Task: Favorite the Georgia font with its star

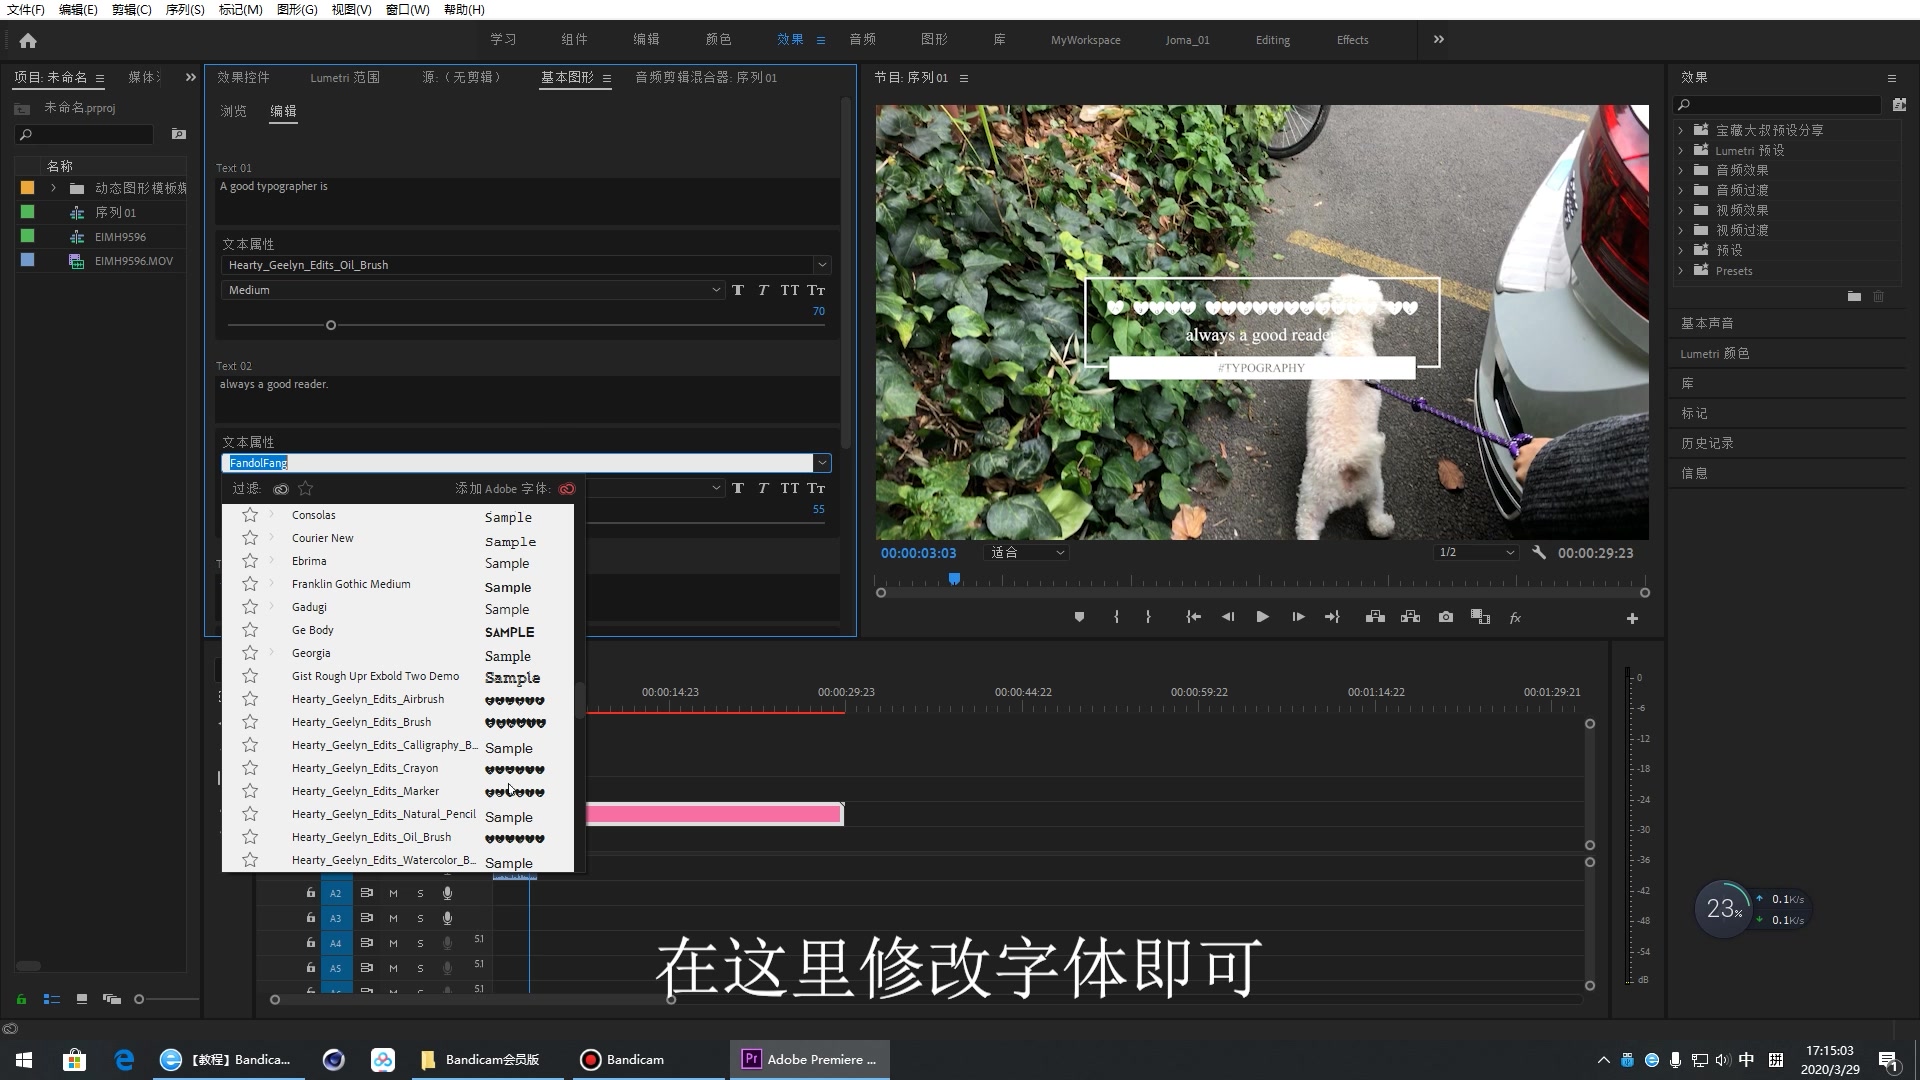Action: [x=250, y=653]
